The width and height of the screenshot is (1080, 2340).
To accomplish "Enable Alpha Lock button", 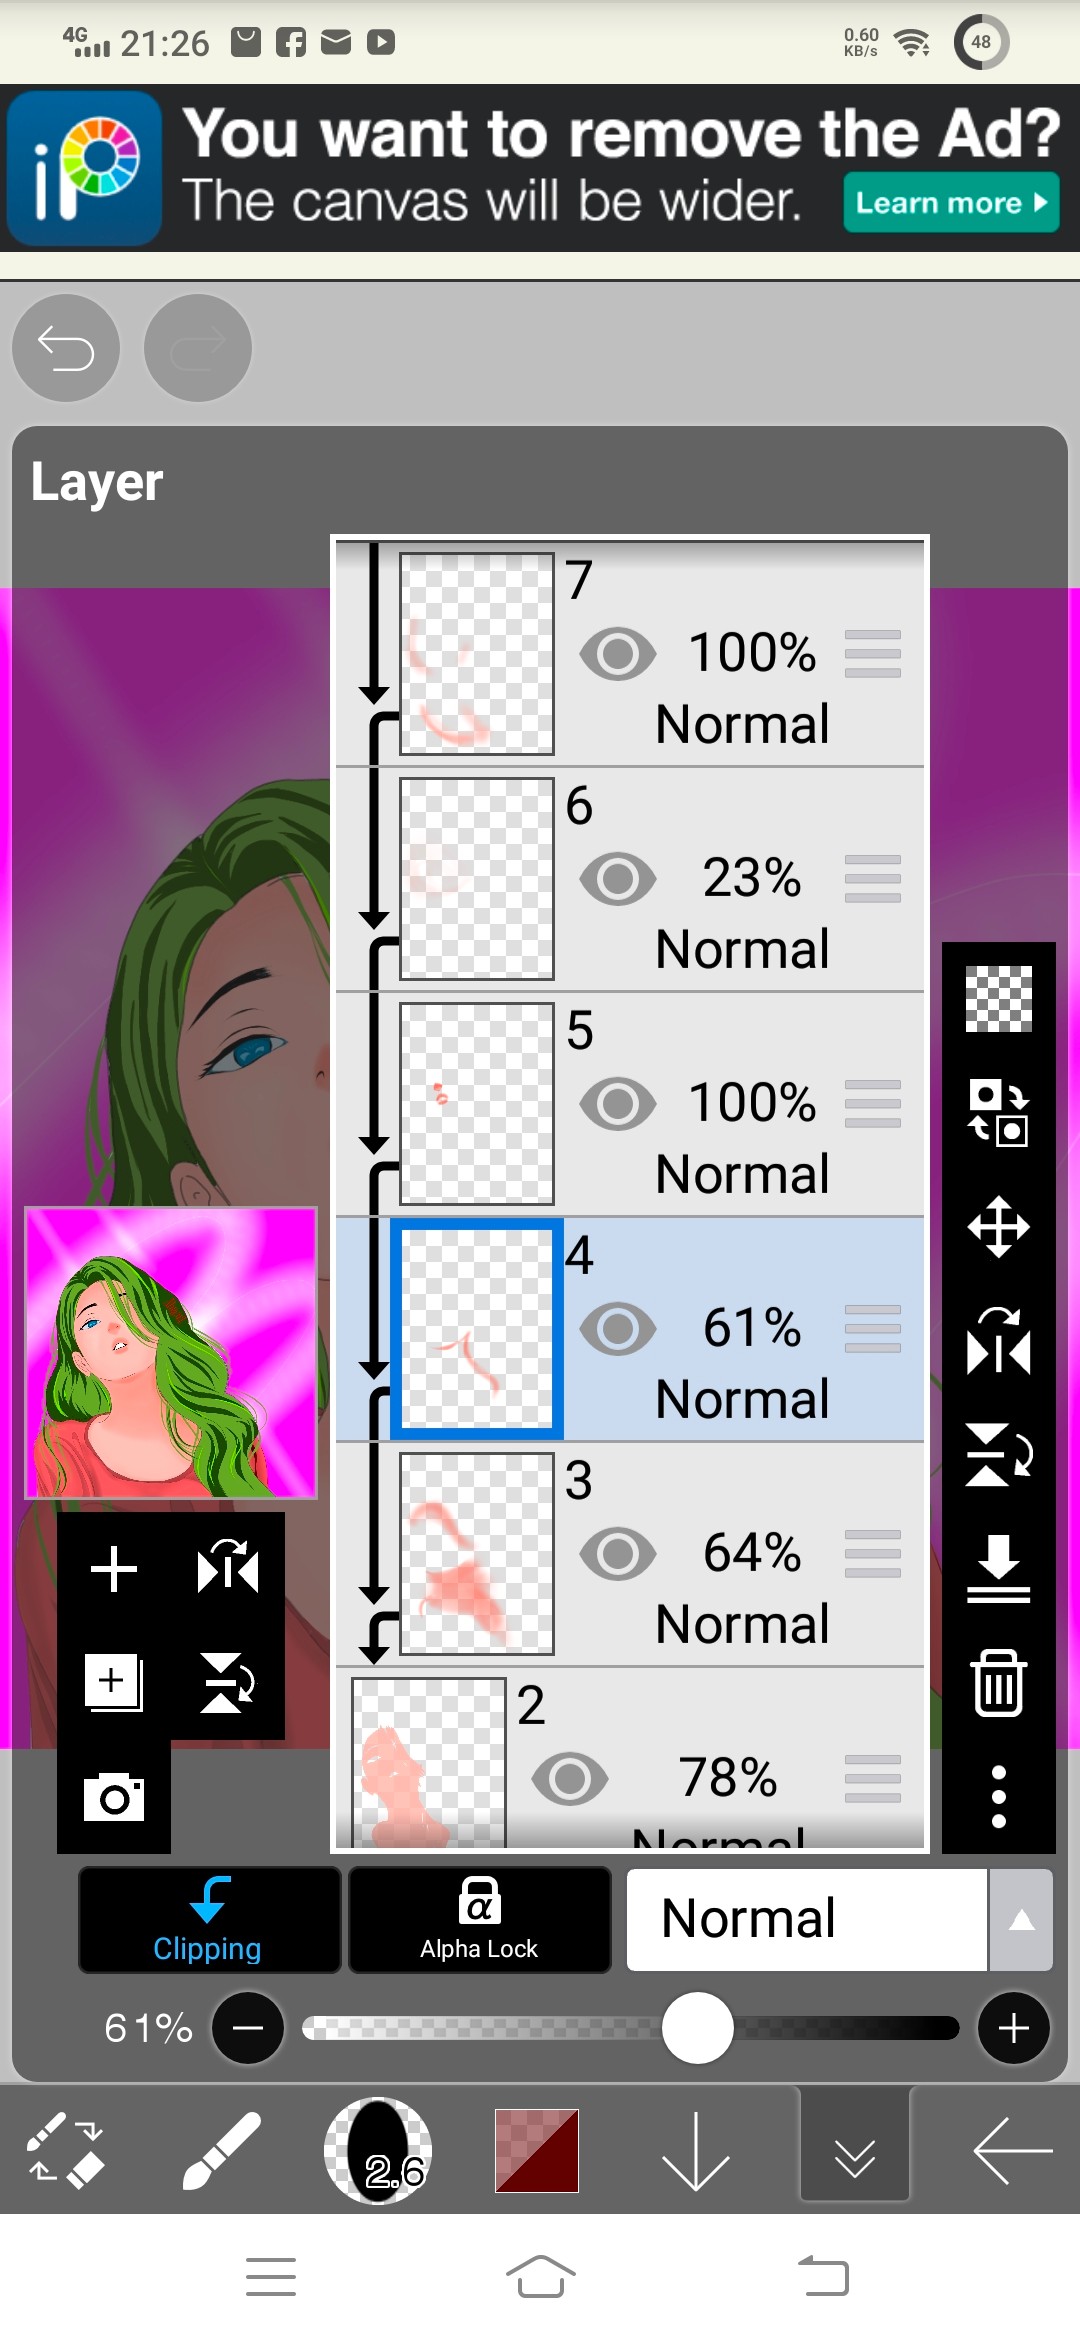I will pos(479,1920).
